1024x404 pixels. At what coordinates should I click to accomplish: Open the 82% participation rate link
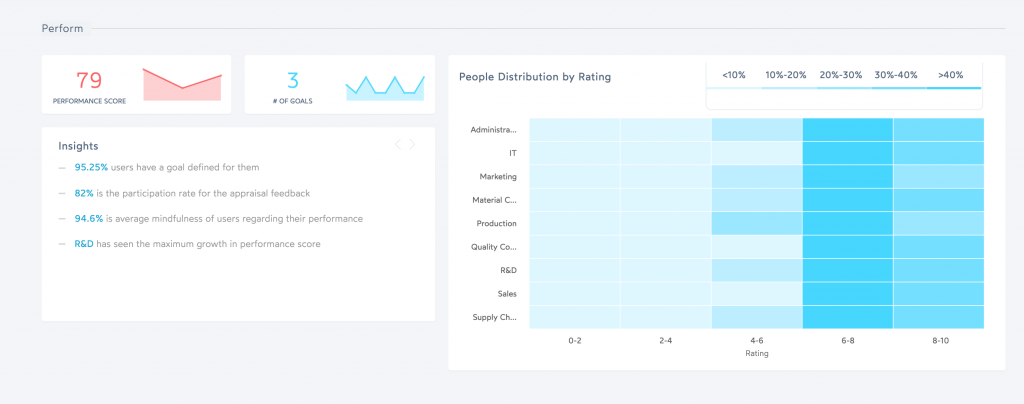(x=84, y=192)
